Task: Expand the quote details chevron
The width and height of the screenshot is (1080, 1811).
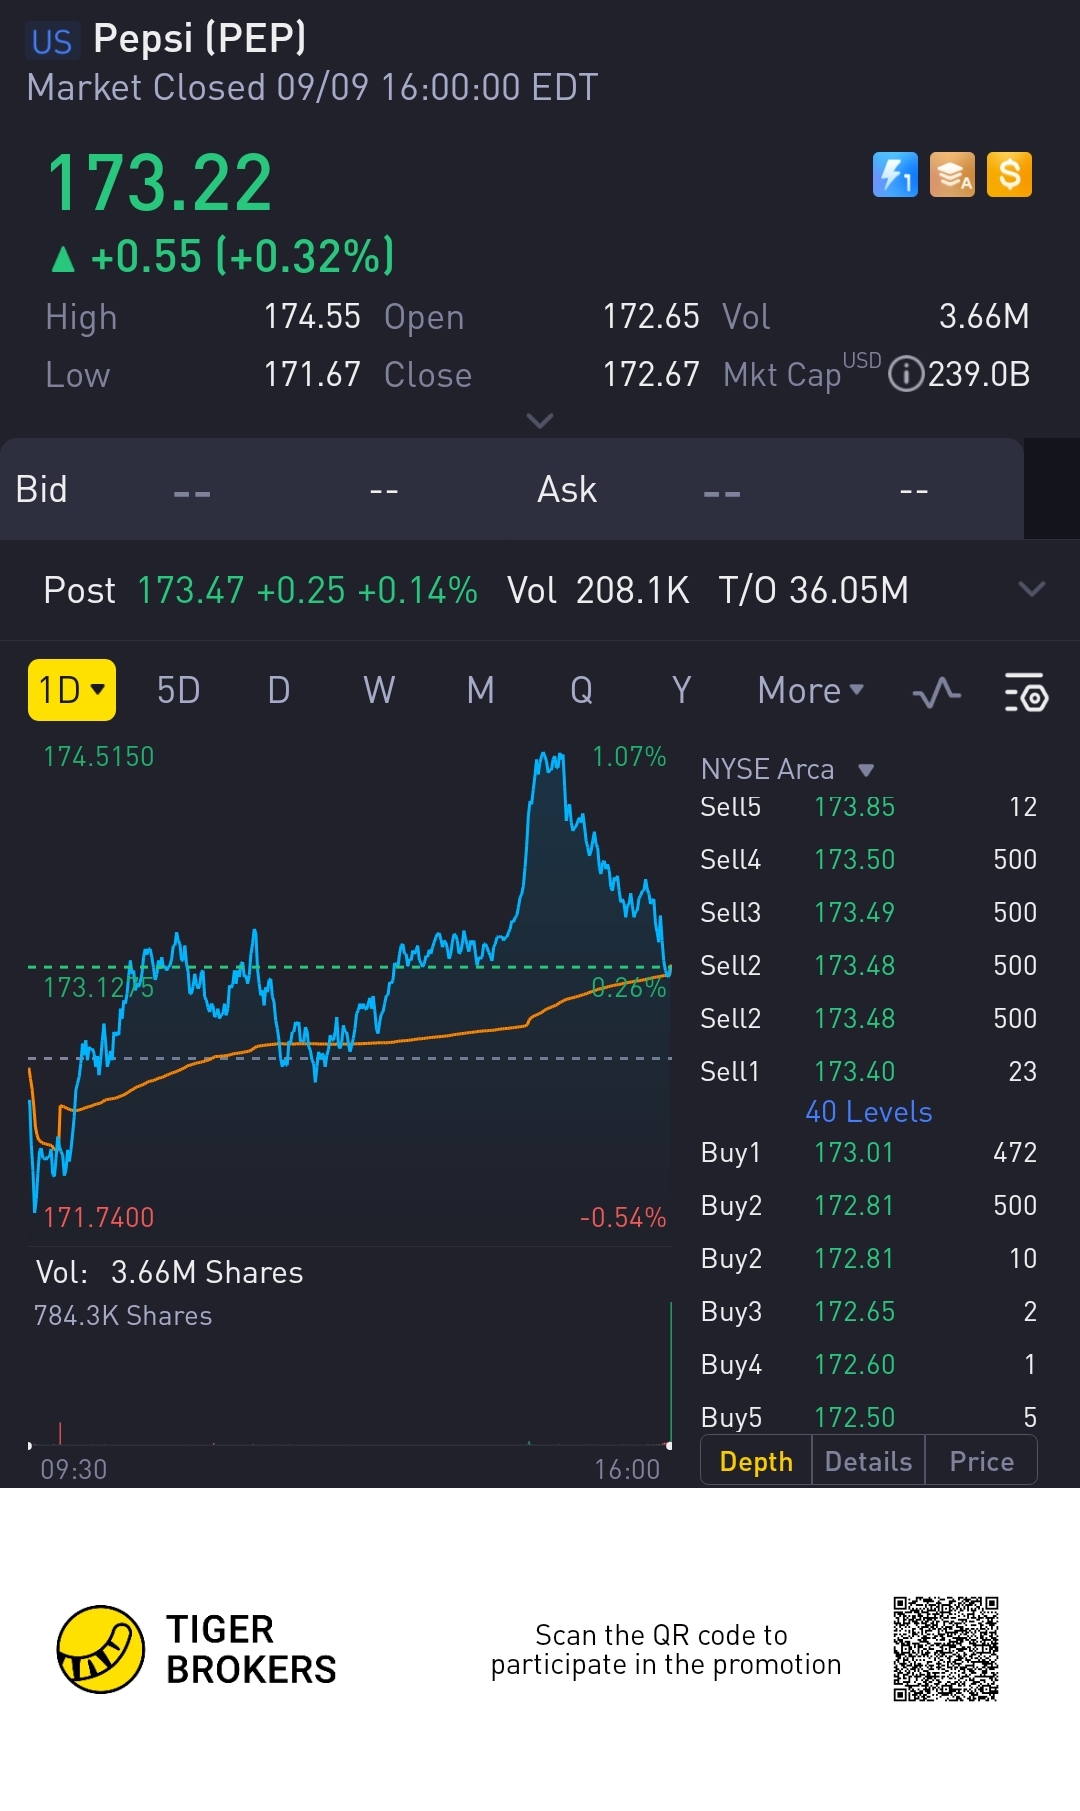Action: click(540, 421)
